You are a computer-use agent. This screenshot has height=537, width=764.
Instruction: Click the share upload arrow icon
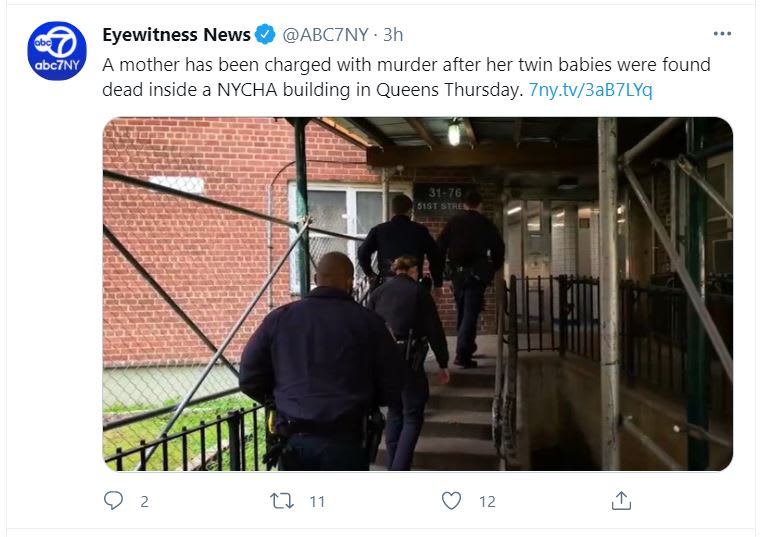tap(621, 500)
